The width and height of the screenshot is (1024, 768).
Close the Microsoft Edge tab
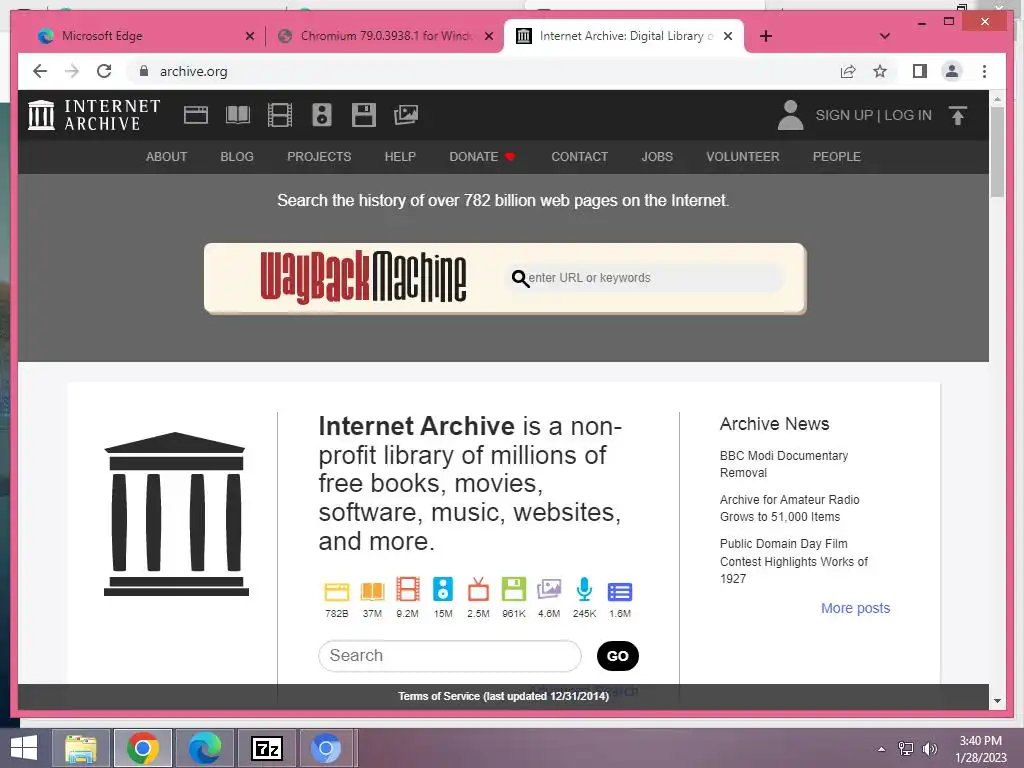tap(250, 36)
